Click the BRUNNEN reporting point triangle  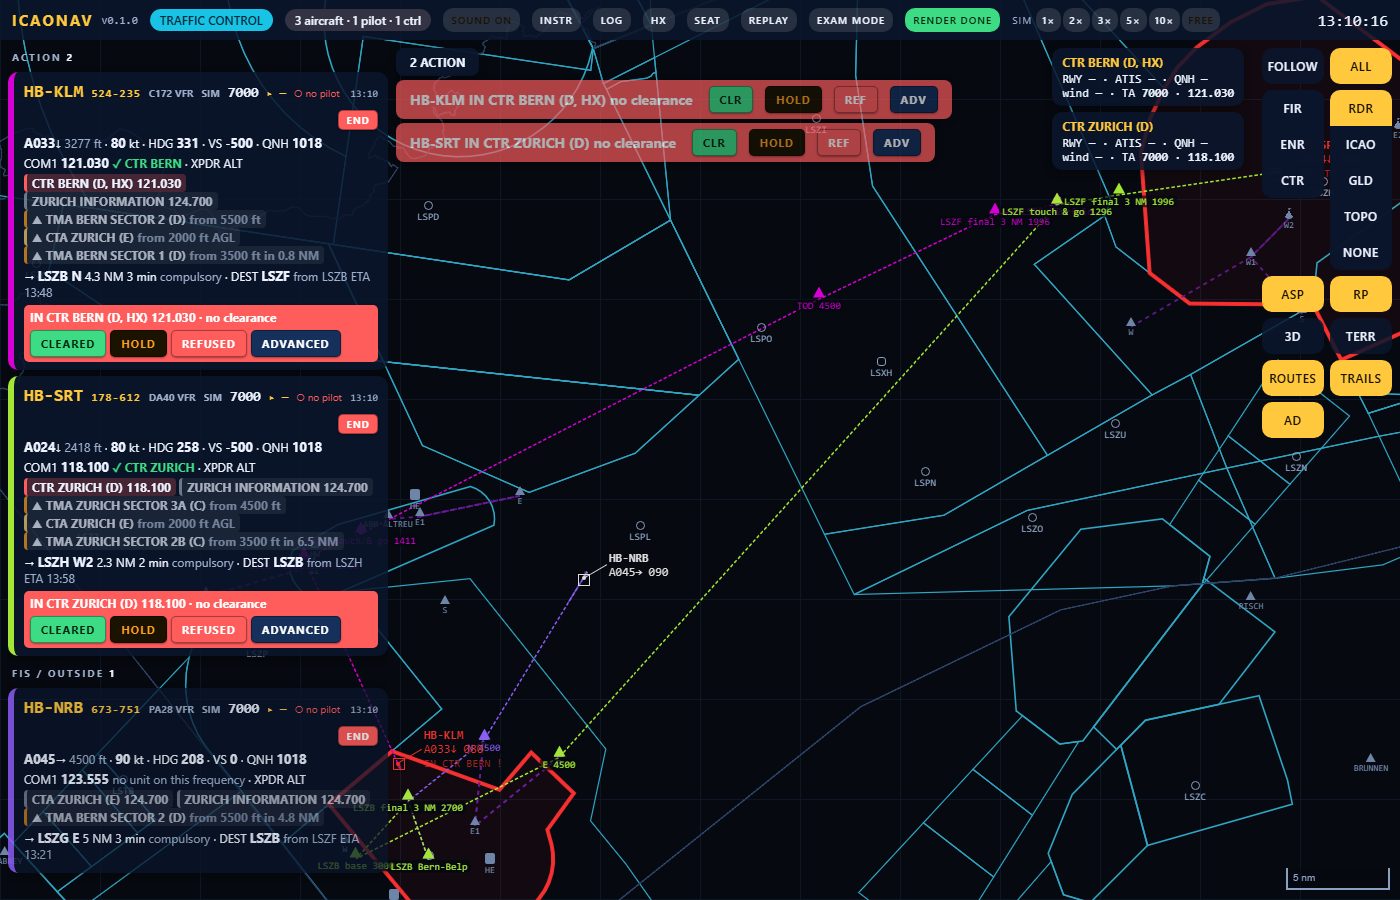[1370, 758]
